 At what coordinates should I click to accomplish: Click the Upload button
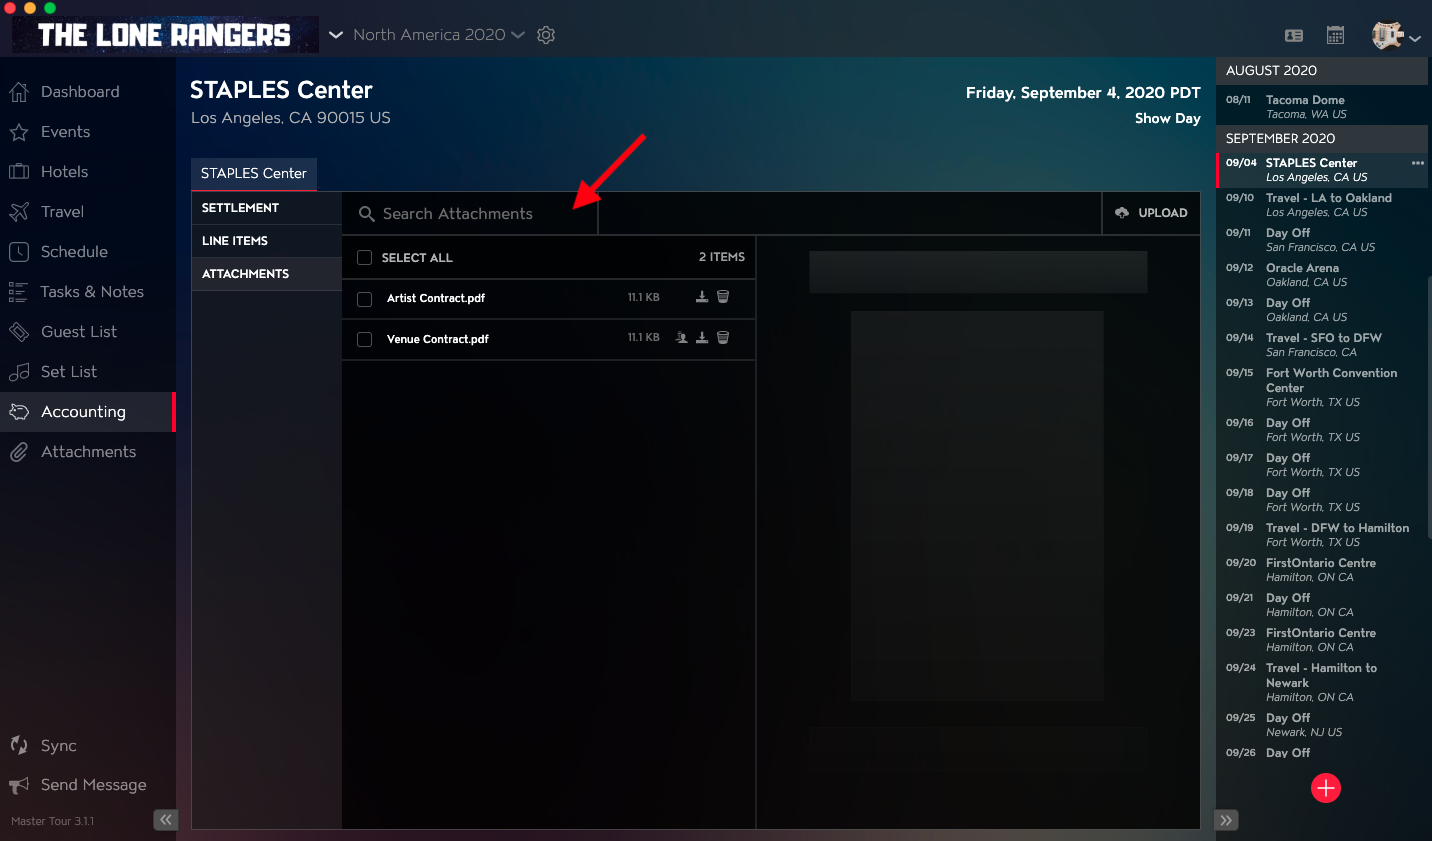click(x=1151, y=213)
